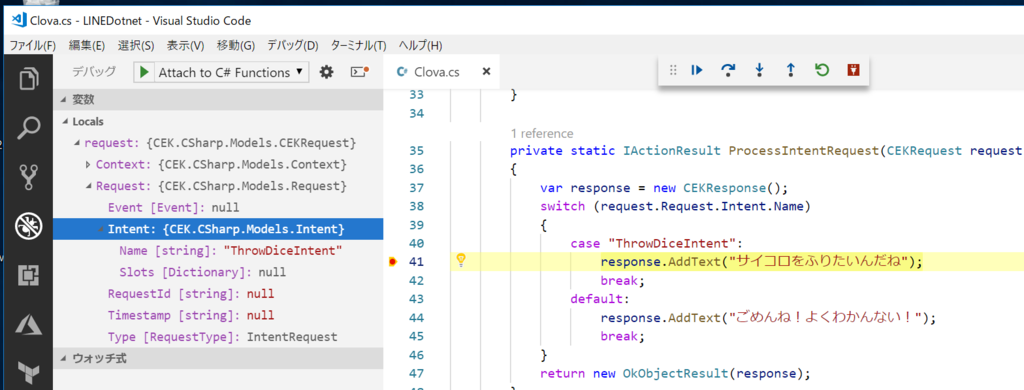Open the Terraform icon in activity bar
Viewport: 1024px width, 390px height.
[28, 372]
